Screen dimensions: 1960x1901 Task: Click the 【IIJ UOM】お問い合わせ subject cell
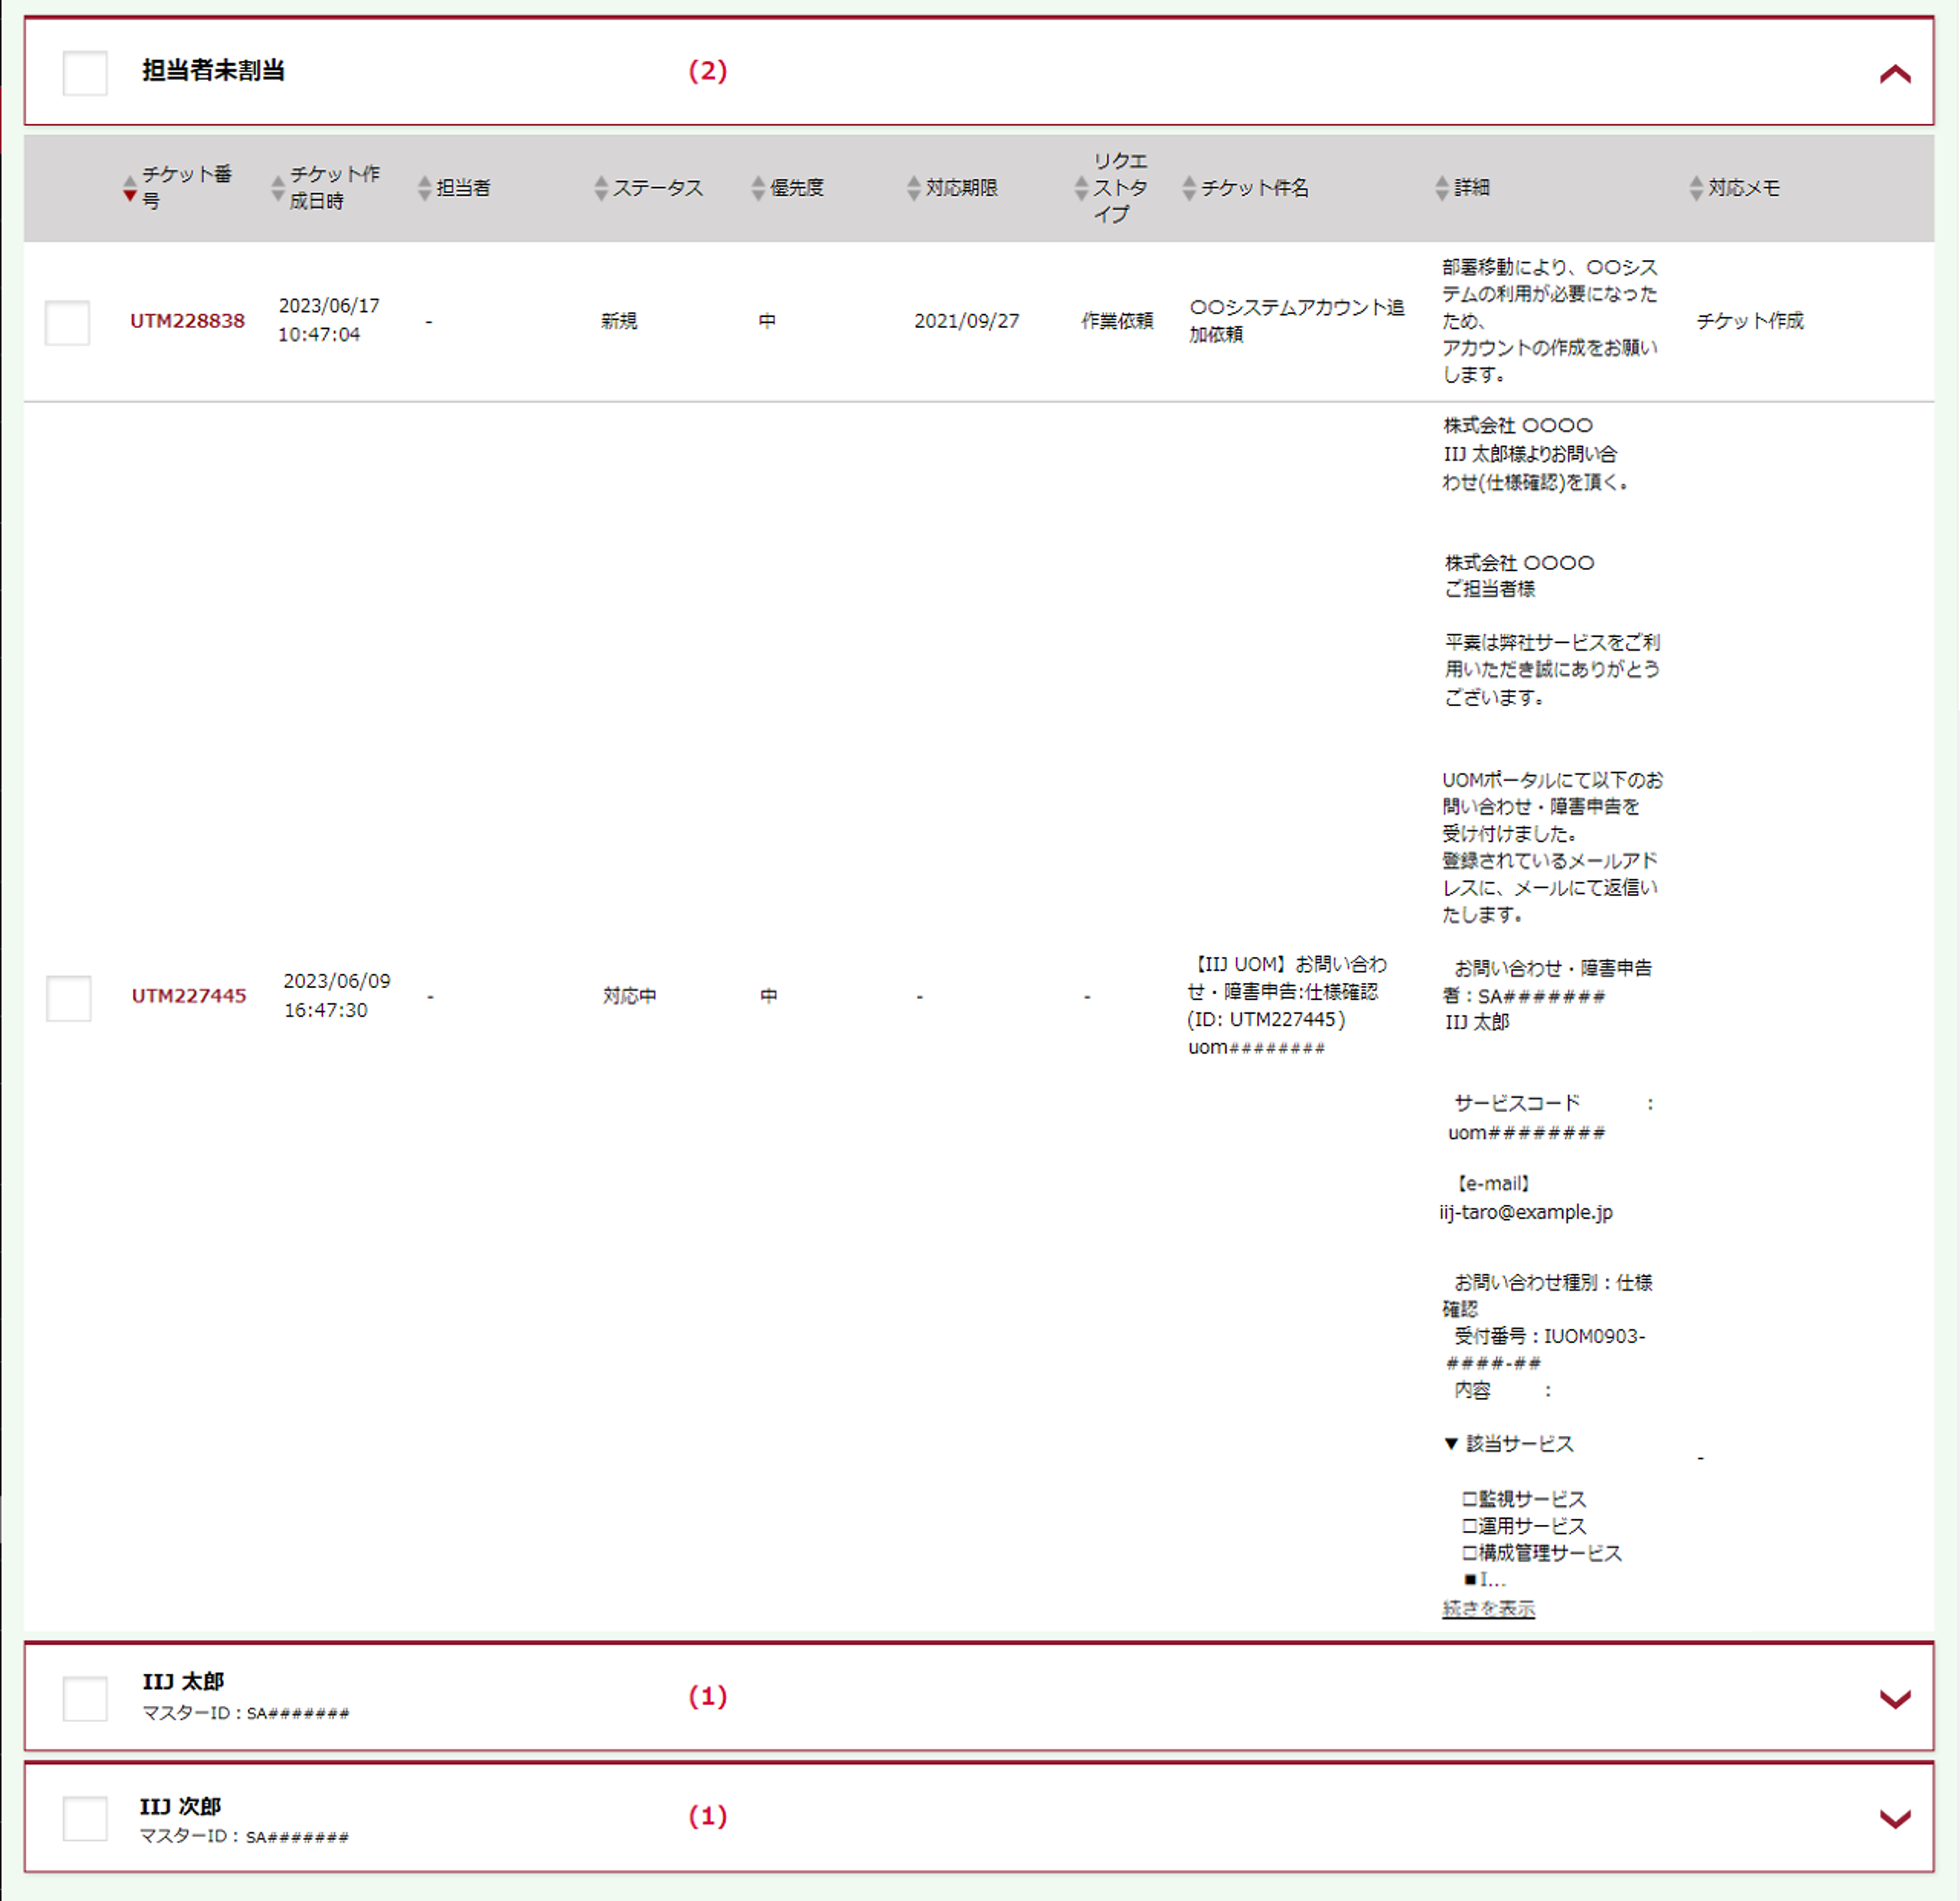pos(1287,1006)
